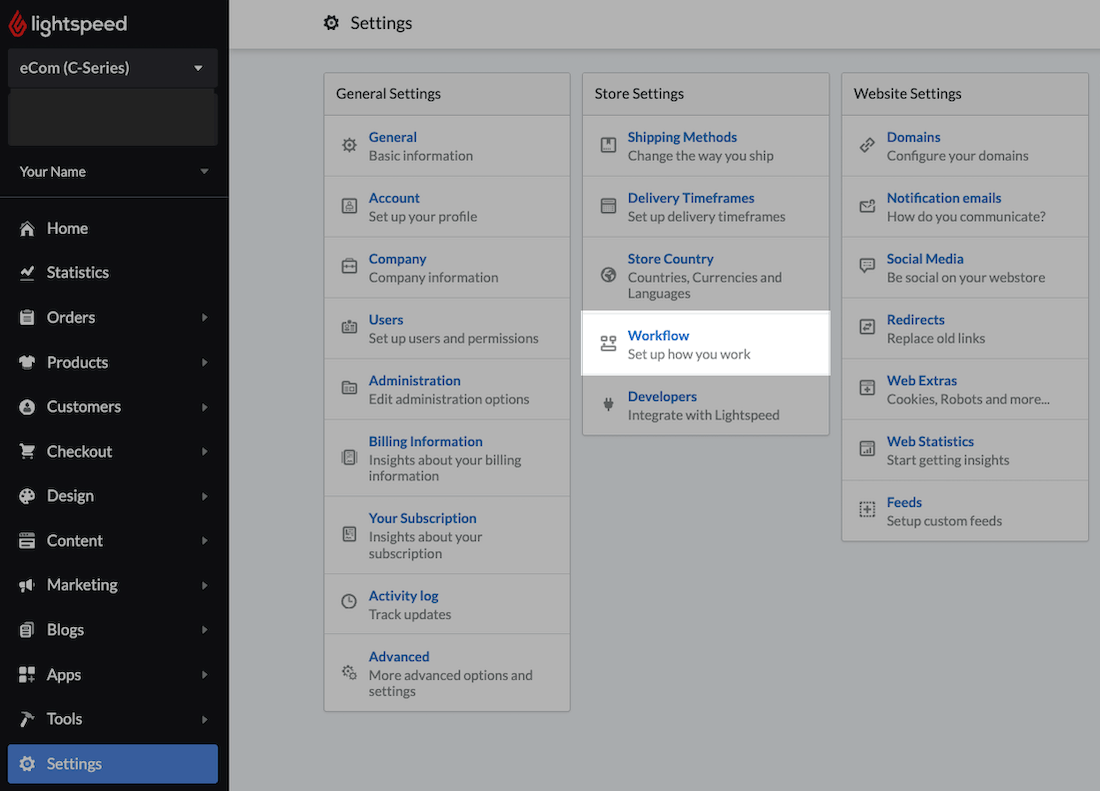This screenshot has height=791, width=1100.
Task: Click the Design globe icon
Action: coord(26,495)
